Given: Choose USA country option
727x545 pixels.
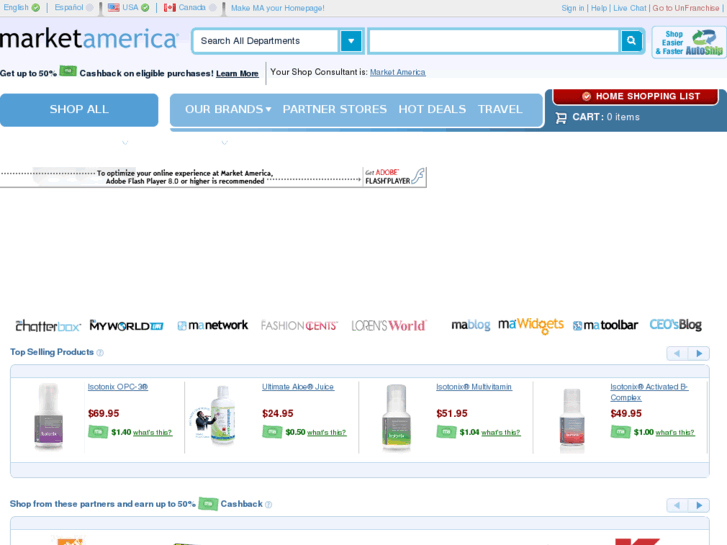Looking at the screenshot, I should (x=128, y=7).
